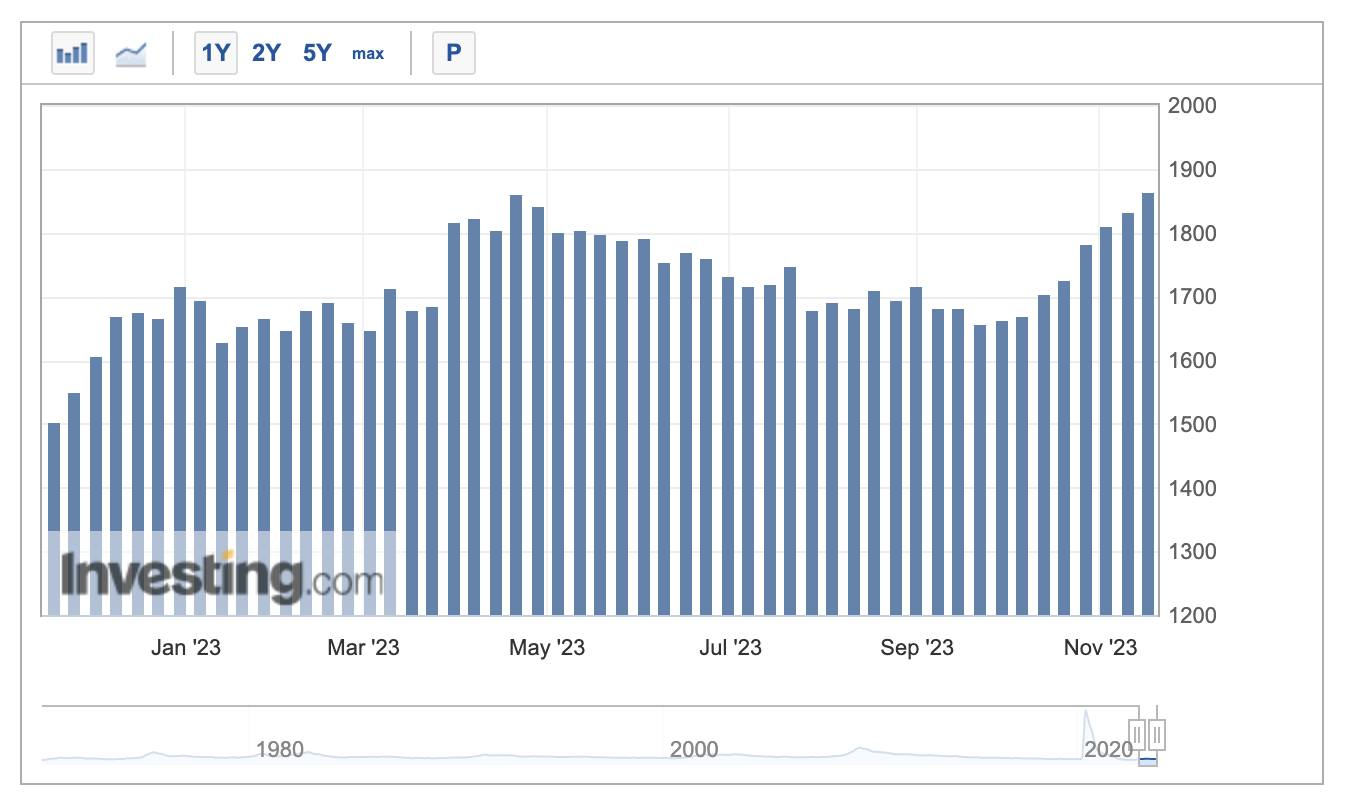Select the 1Y time range
This screenshot has width=1348, height=804.
(216, 53)
